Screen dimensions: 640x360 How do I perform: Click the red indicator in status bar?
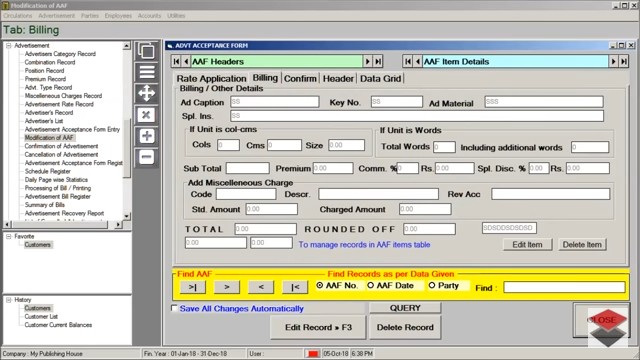click(x=313, y=354)
